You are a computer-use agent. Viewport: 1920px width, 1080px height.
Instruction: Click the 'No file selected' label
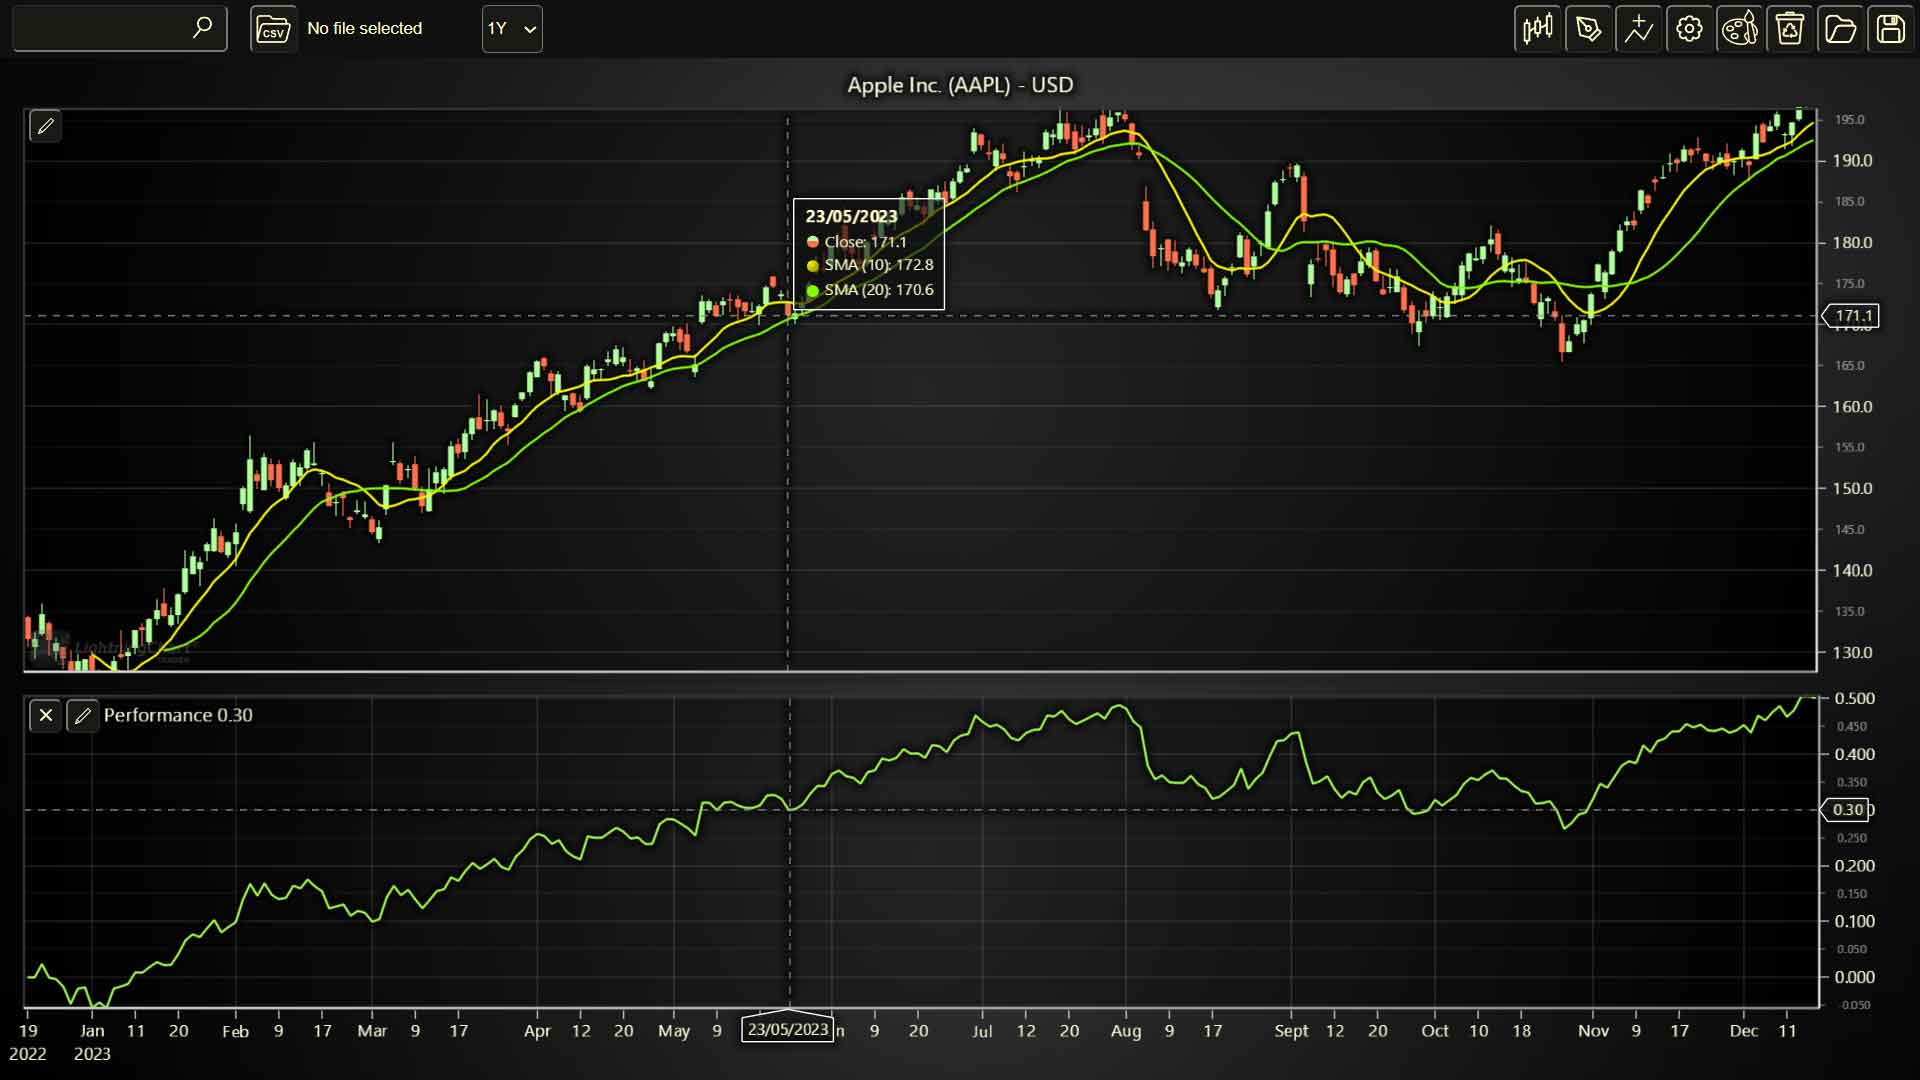click(x=365, y=29)
